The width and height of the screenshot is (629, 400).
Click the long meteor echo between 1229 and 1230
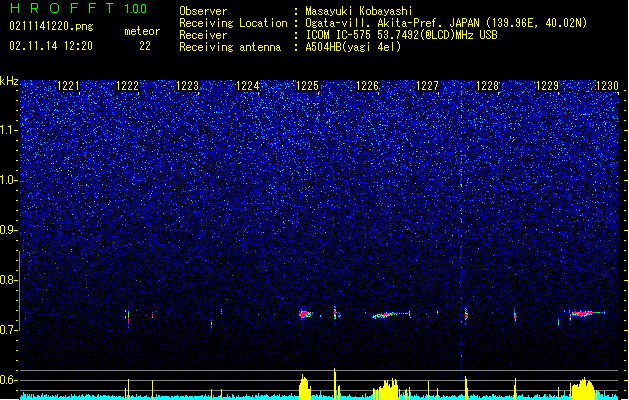tap(586, 313)
